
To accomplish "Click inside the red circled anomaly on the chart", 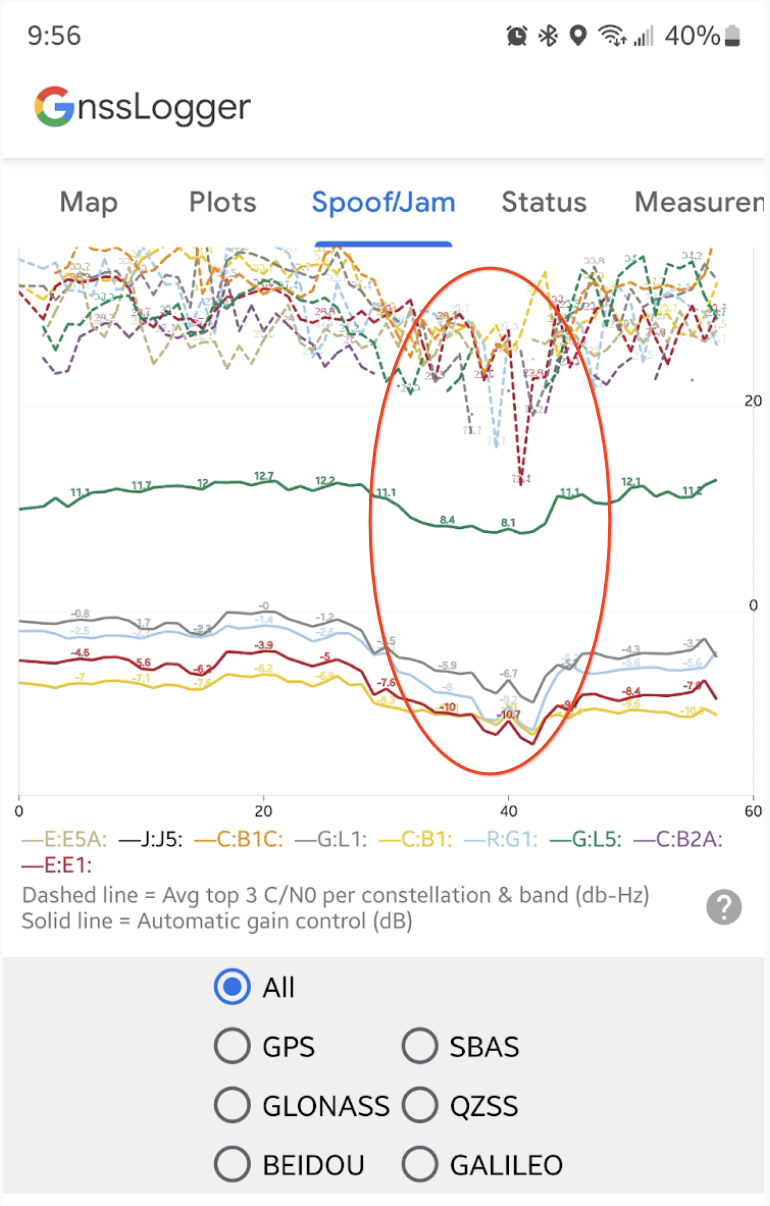I will coord(490,520).
